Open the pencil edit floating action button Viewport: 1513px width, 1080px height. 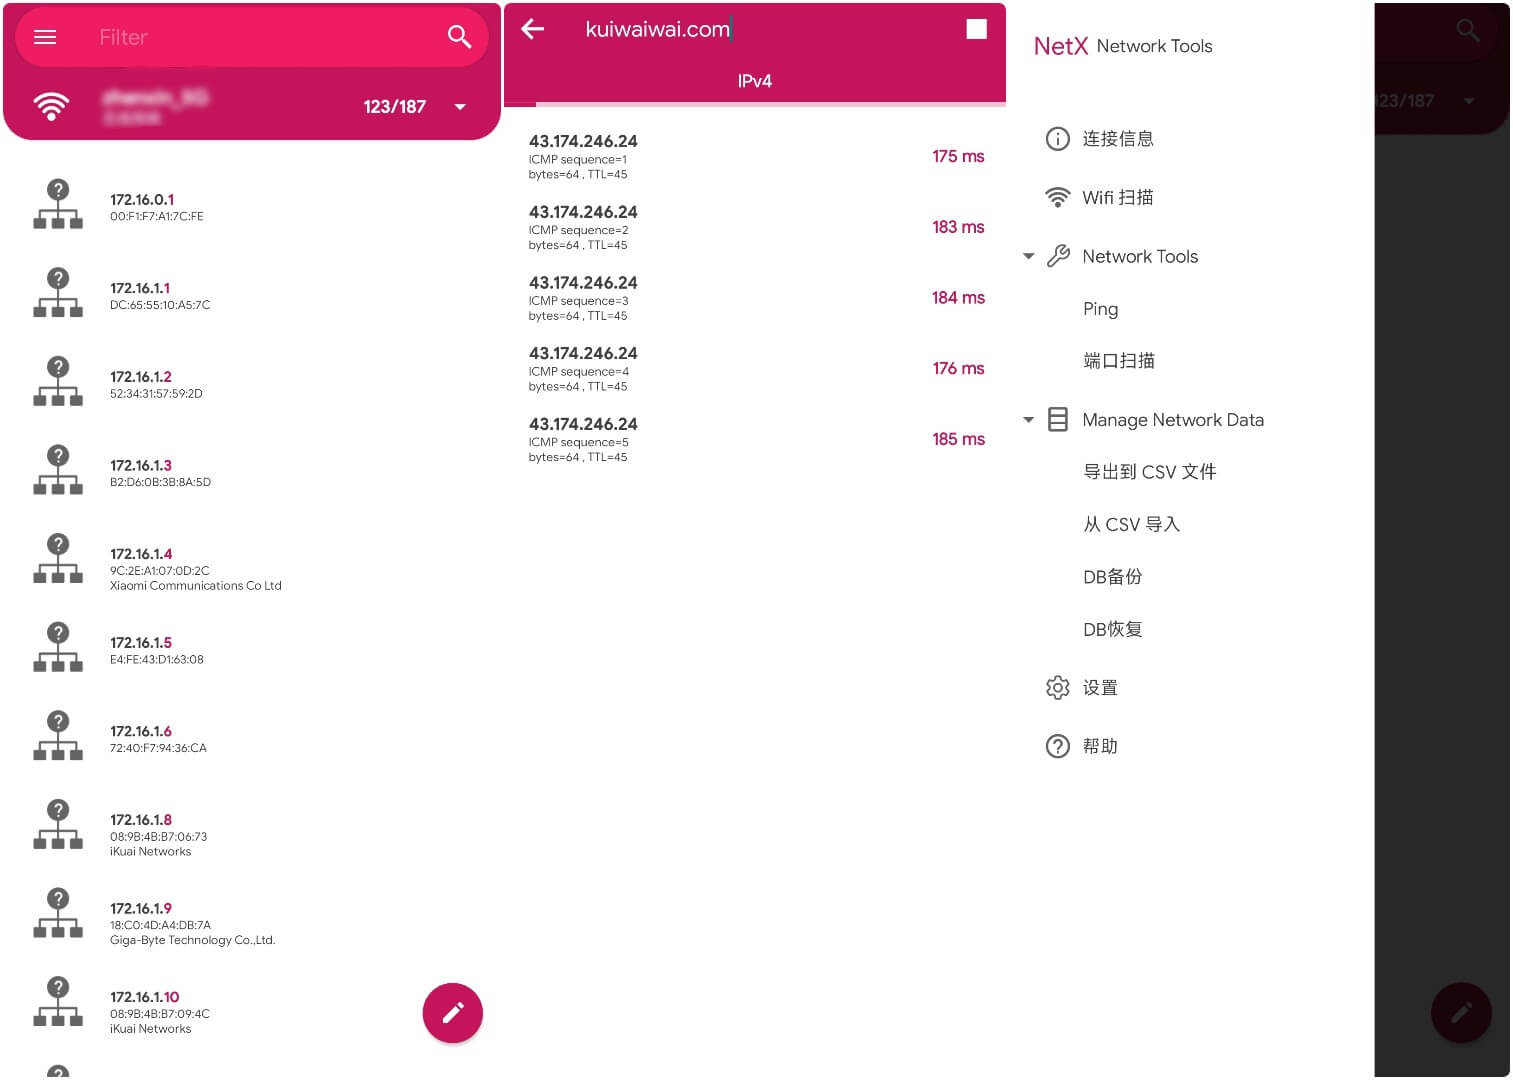tap(452, 1012)
